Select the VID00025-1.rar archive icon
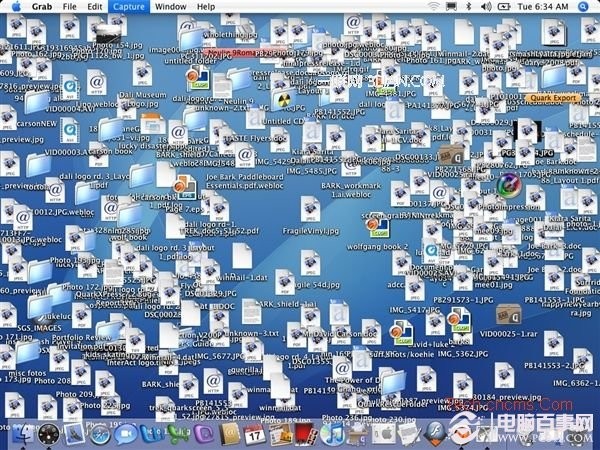Viewport: 600px width, 450px height. pyautogui.click(x=509, y=313)
